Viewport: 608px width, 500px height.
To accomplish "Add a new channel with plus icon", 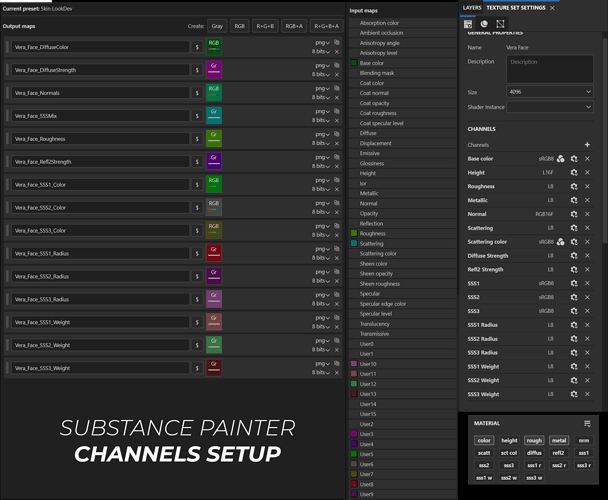I will 587,145.
